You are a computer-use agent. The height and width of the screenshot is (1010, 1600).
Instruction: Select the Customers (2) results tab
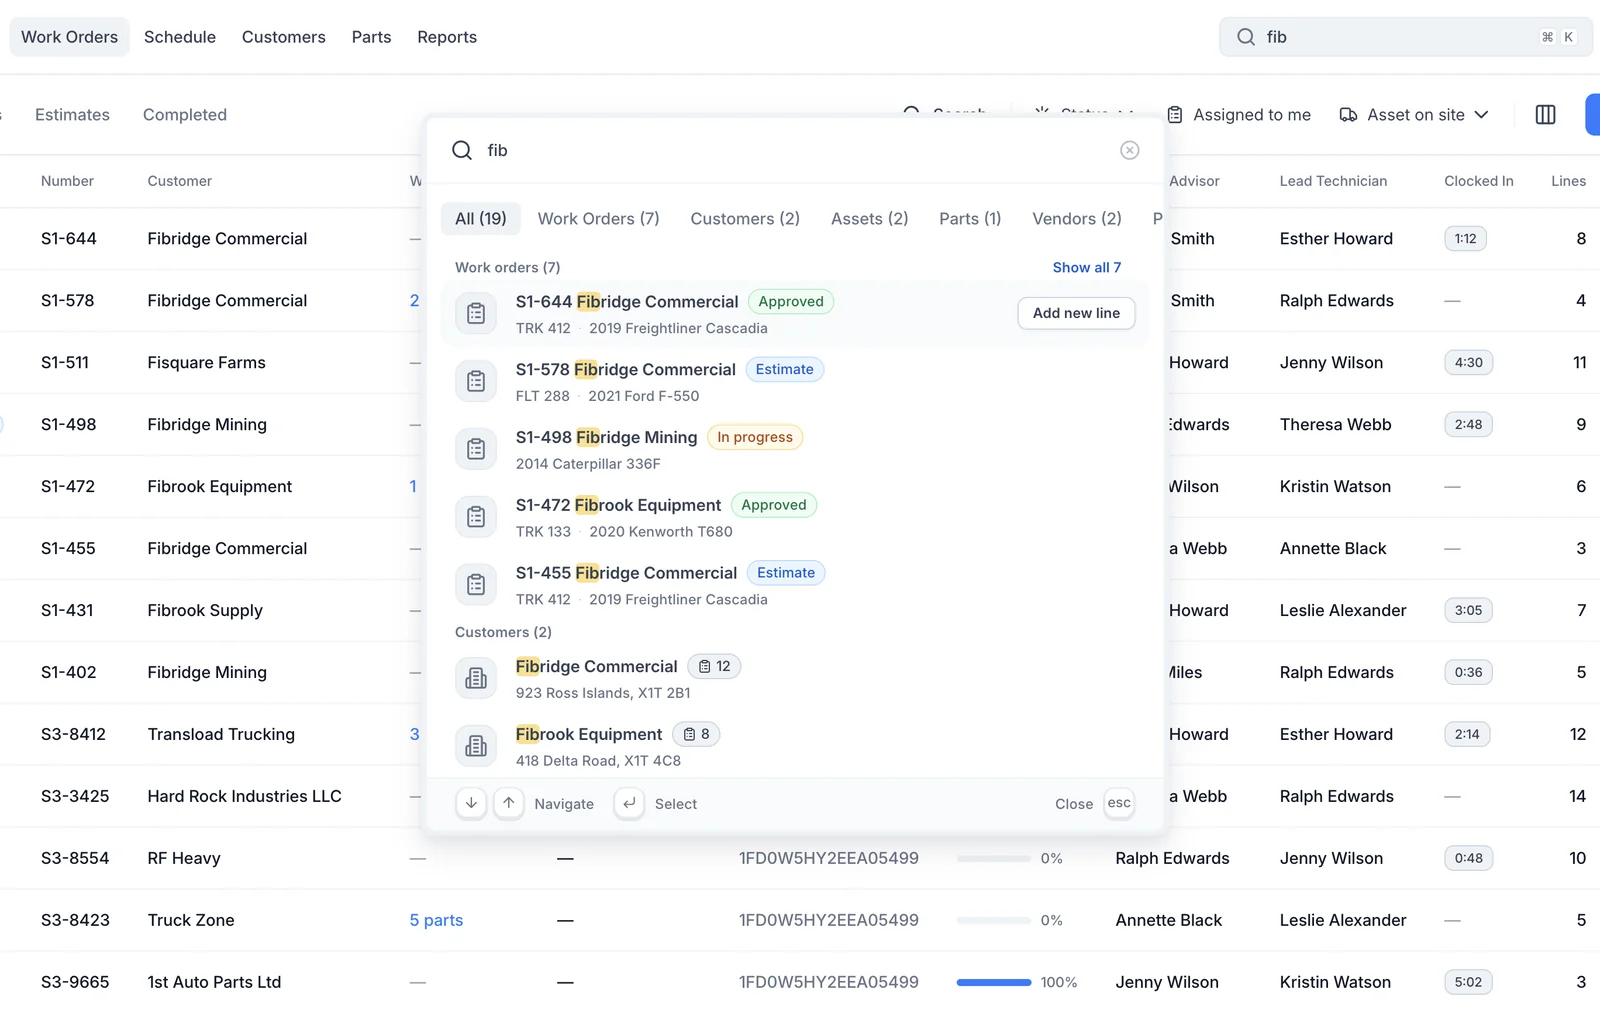745,218
